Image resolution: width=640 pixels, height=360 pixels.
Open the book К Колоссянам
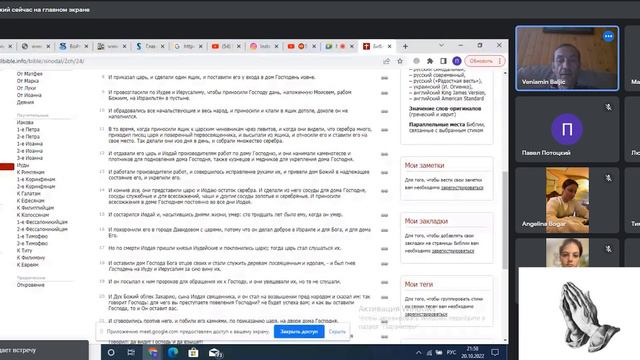pos(33,215)
